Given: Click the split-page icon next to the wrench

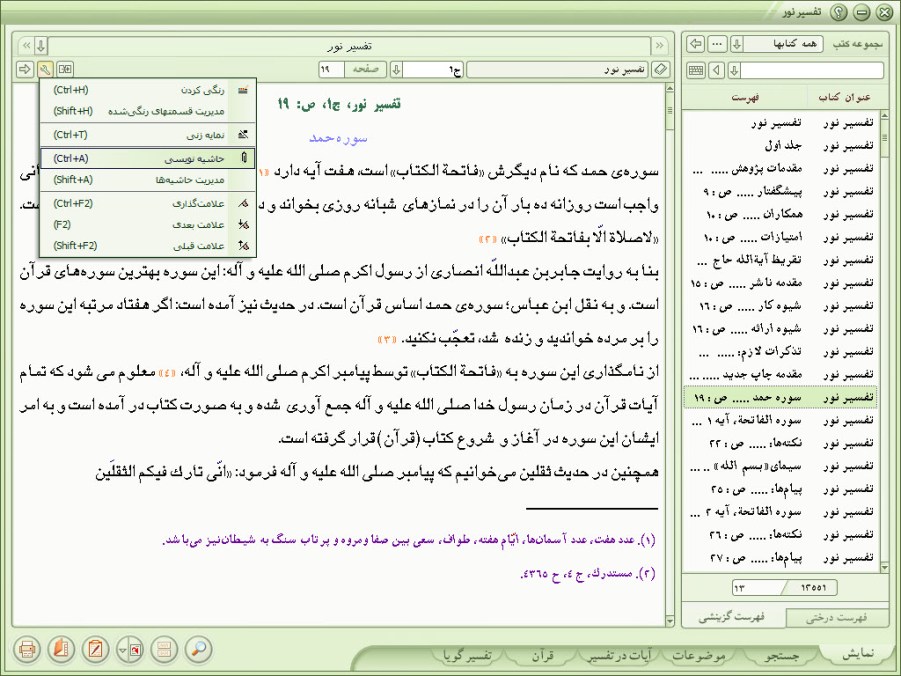Looking at the screenshot, I should click(x=65, y=70).
